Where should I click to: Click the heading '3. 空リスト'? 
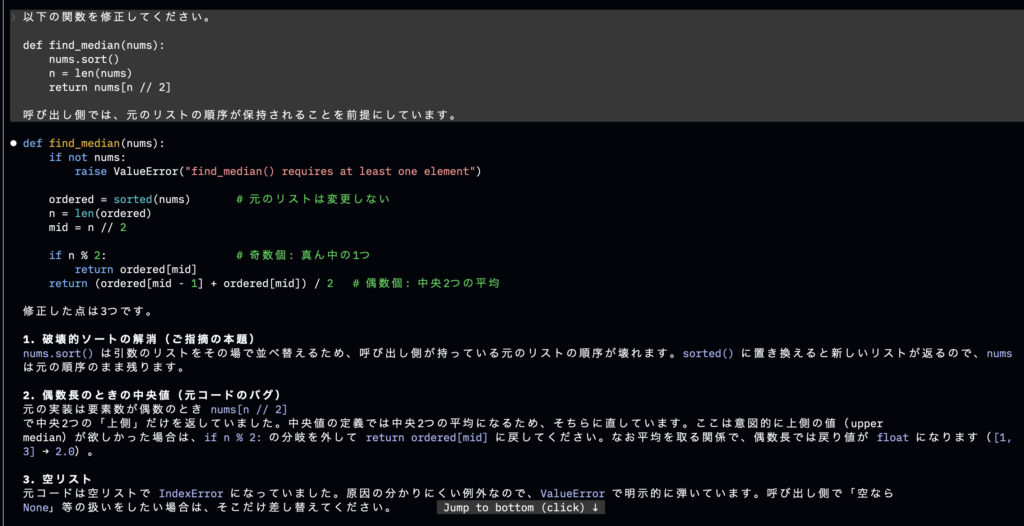(57, 480)
